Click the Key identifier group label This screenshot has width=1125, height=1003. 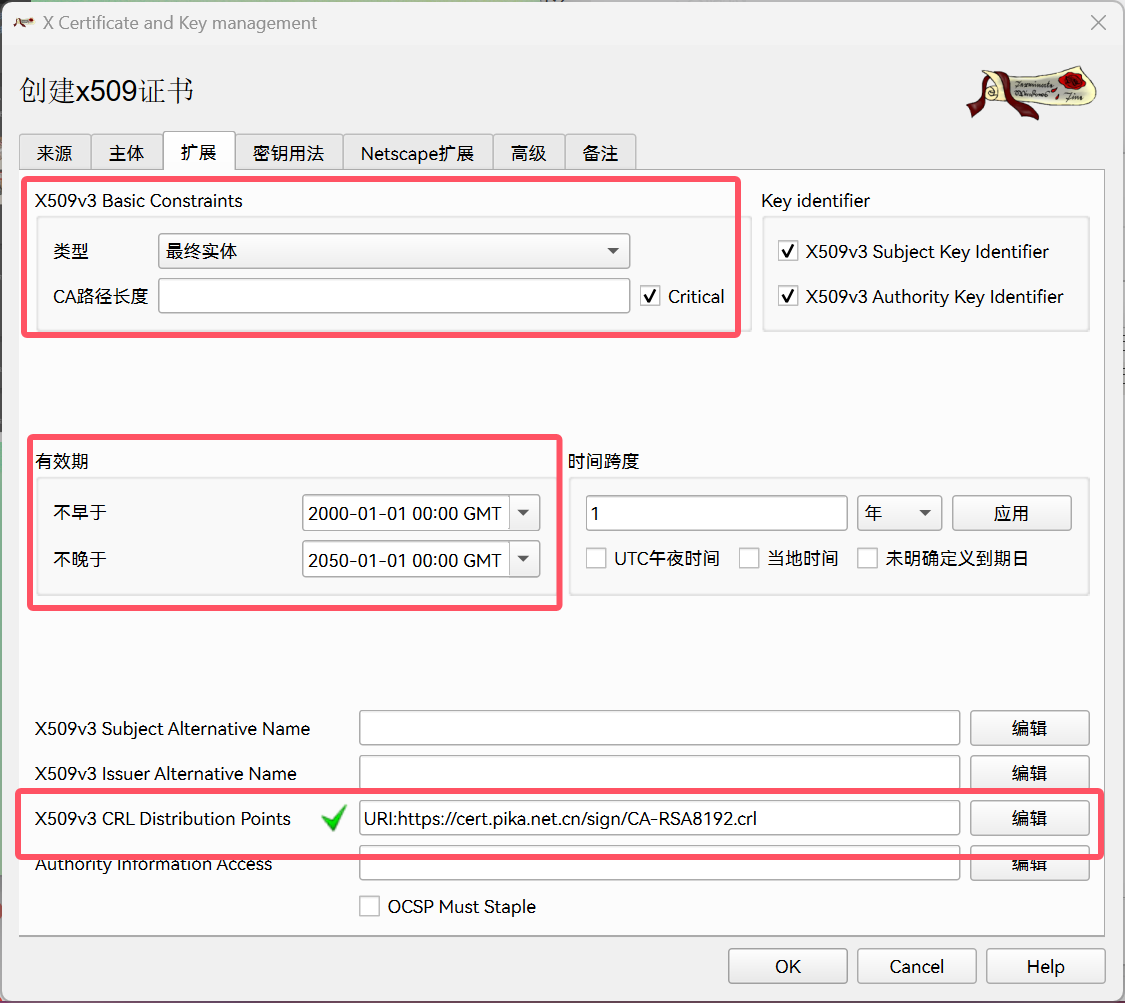pyautogui.click(x=815, y=201)
